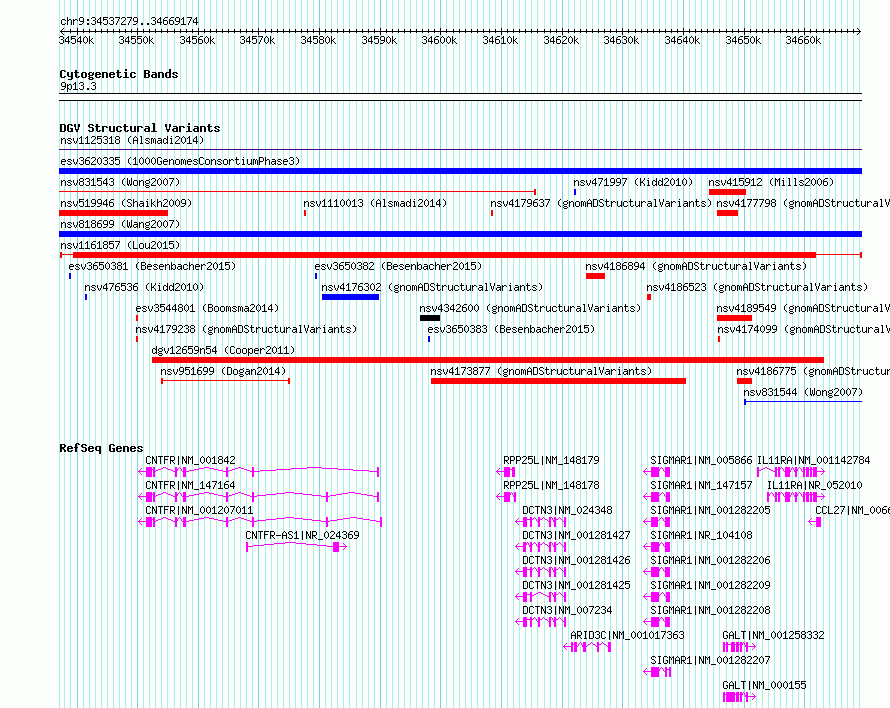Click the 9p13.3 cytogenetic band label

pyautogui.click(x=78, y=86)
